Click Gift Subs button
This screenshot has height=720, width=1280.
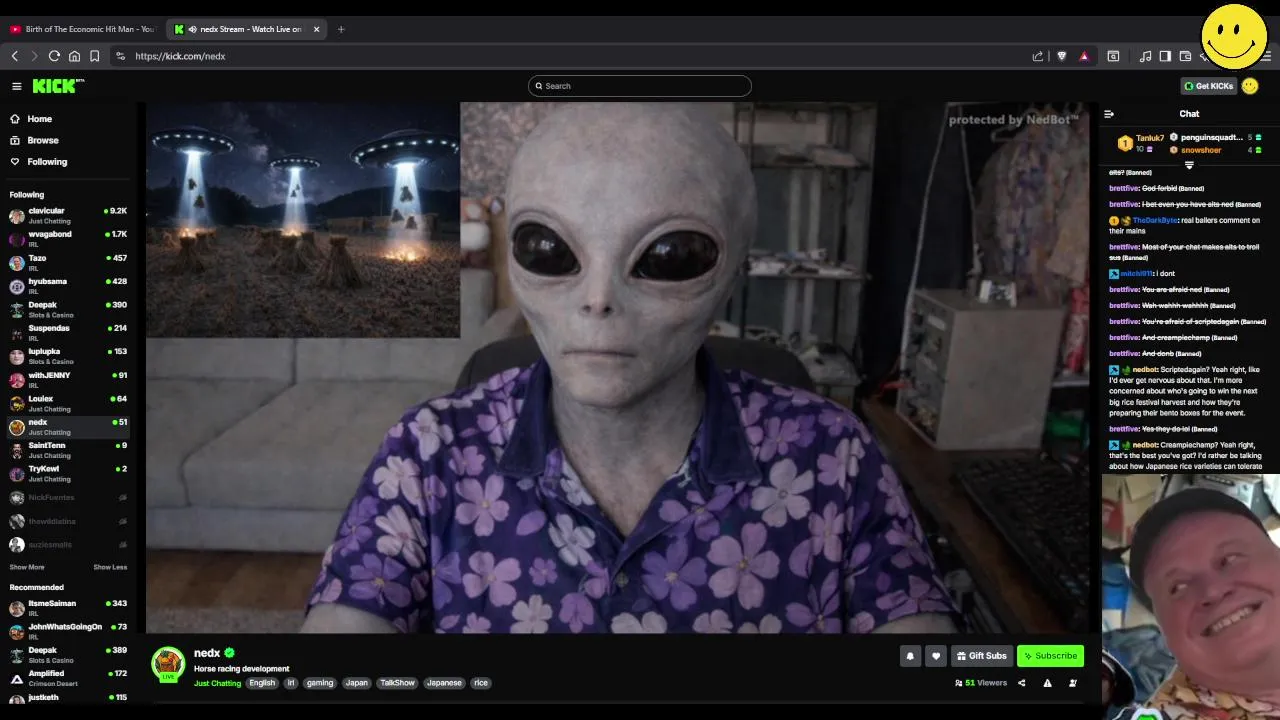point(982,656)
